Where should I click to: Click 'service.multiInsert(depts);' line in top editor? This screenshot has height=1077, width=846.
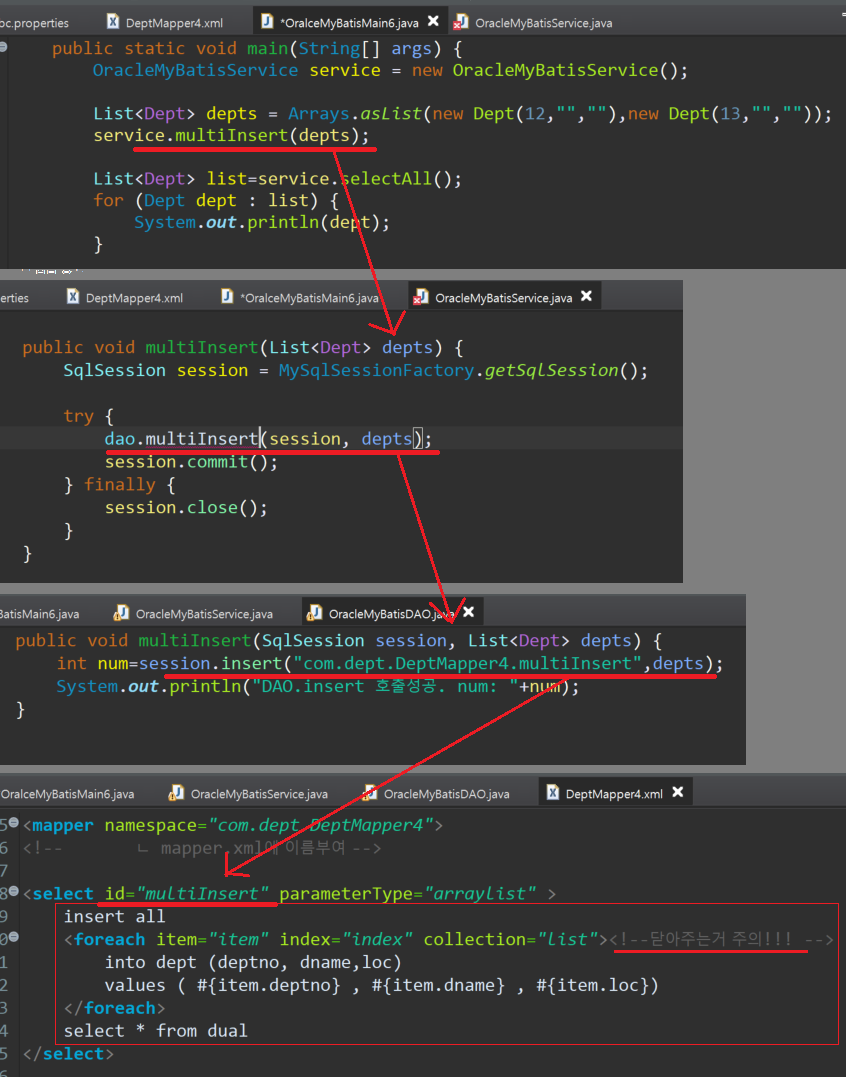pyautogui.click(x=231, y=136)
